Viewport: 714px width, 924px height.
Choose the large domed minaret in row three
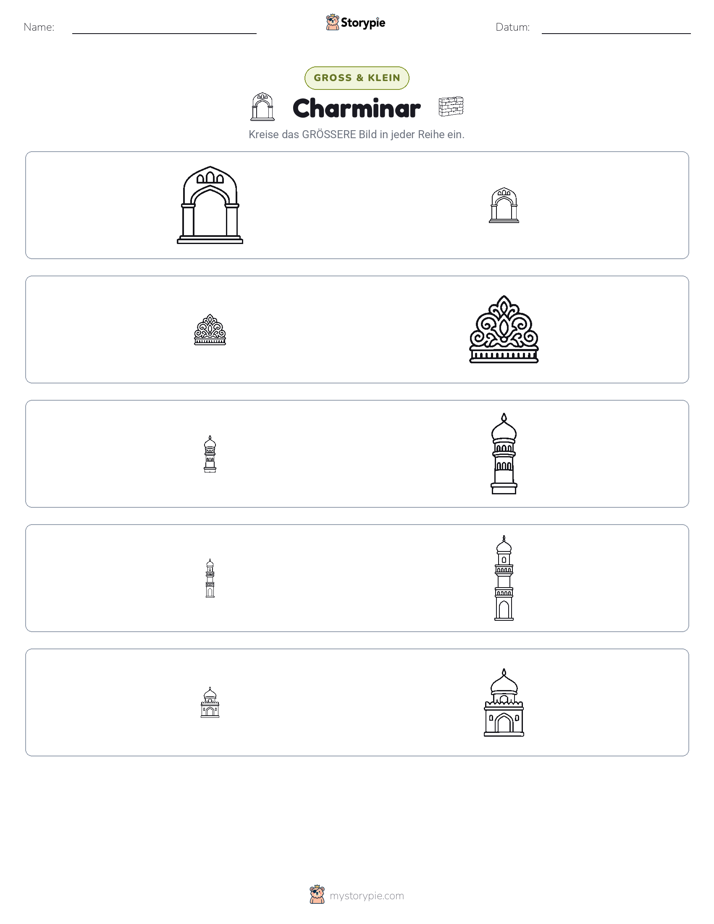(504, 454)
